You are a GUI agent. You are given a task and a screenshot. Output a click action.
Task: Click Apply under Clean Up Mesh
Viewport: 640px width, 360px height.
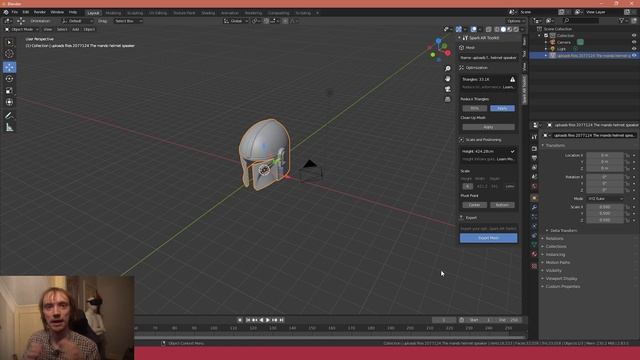[x=488, y=127]
